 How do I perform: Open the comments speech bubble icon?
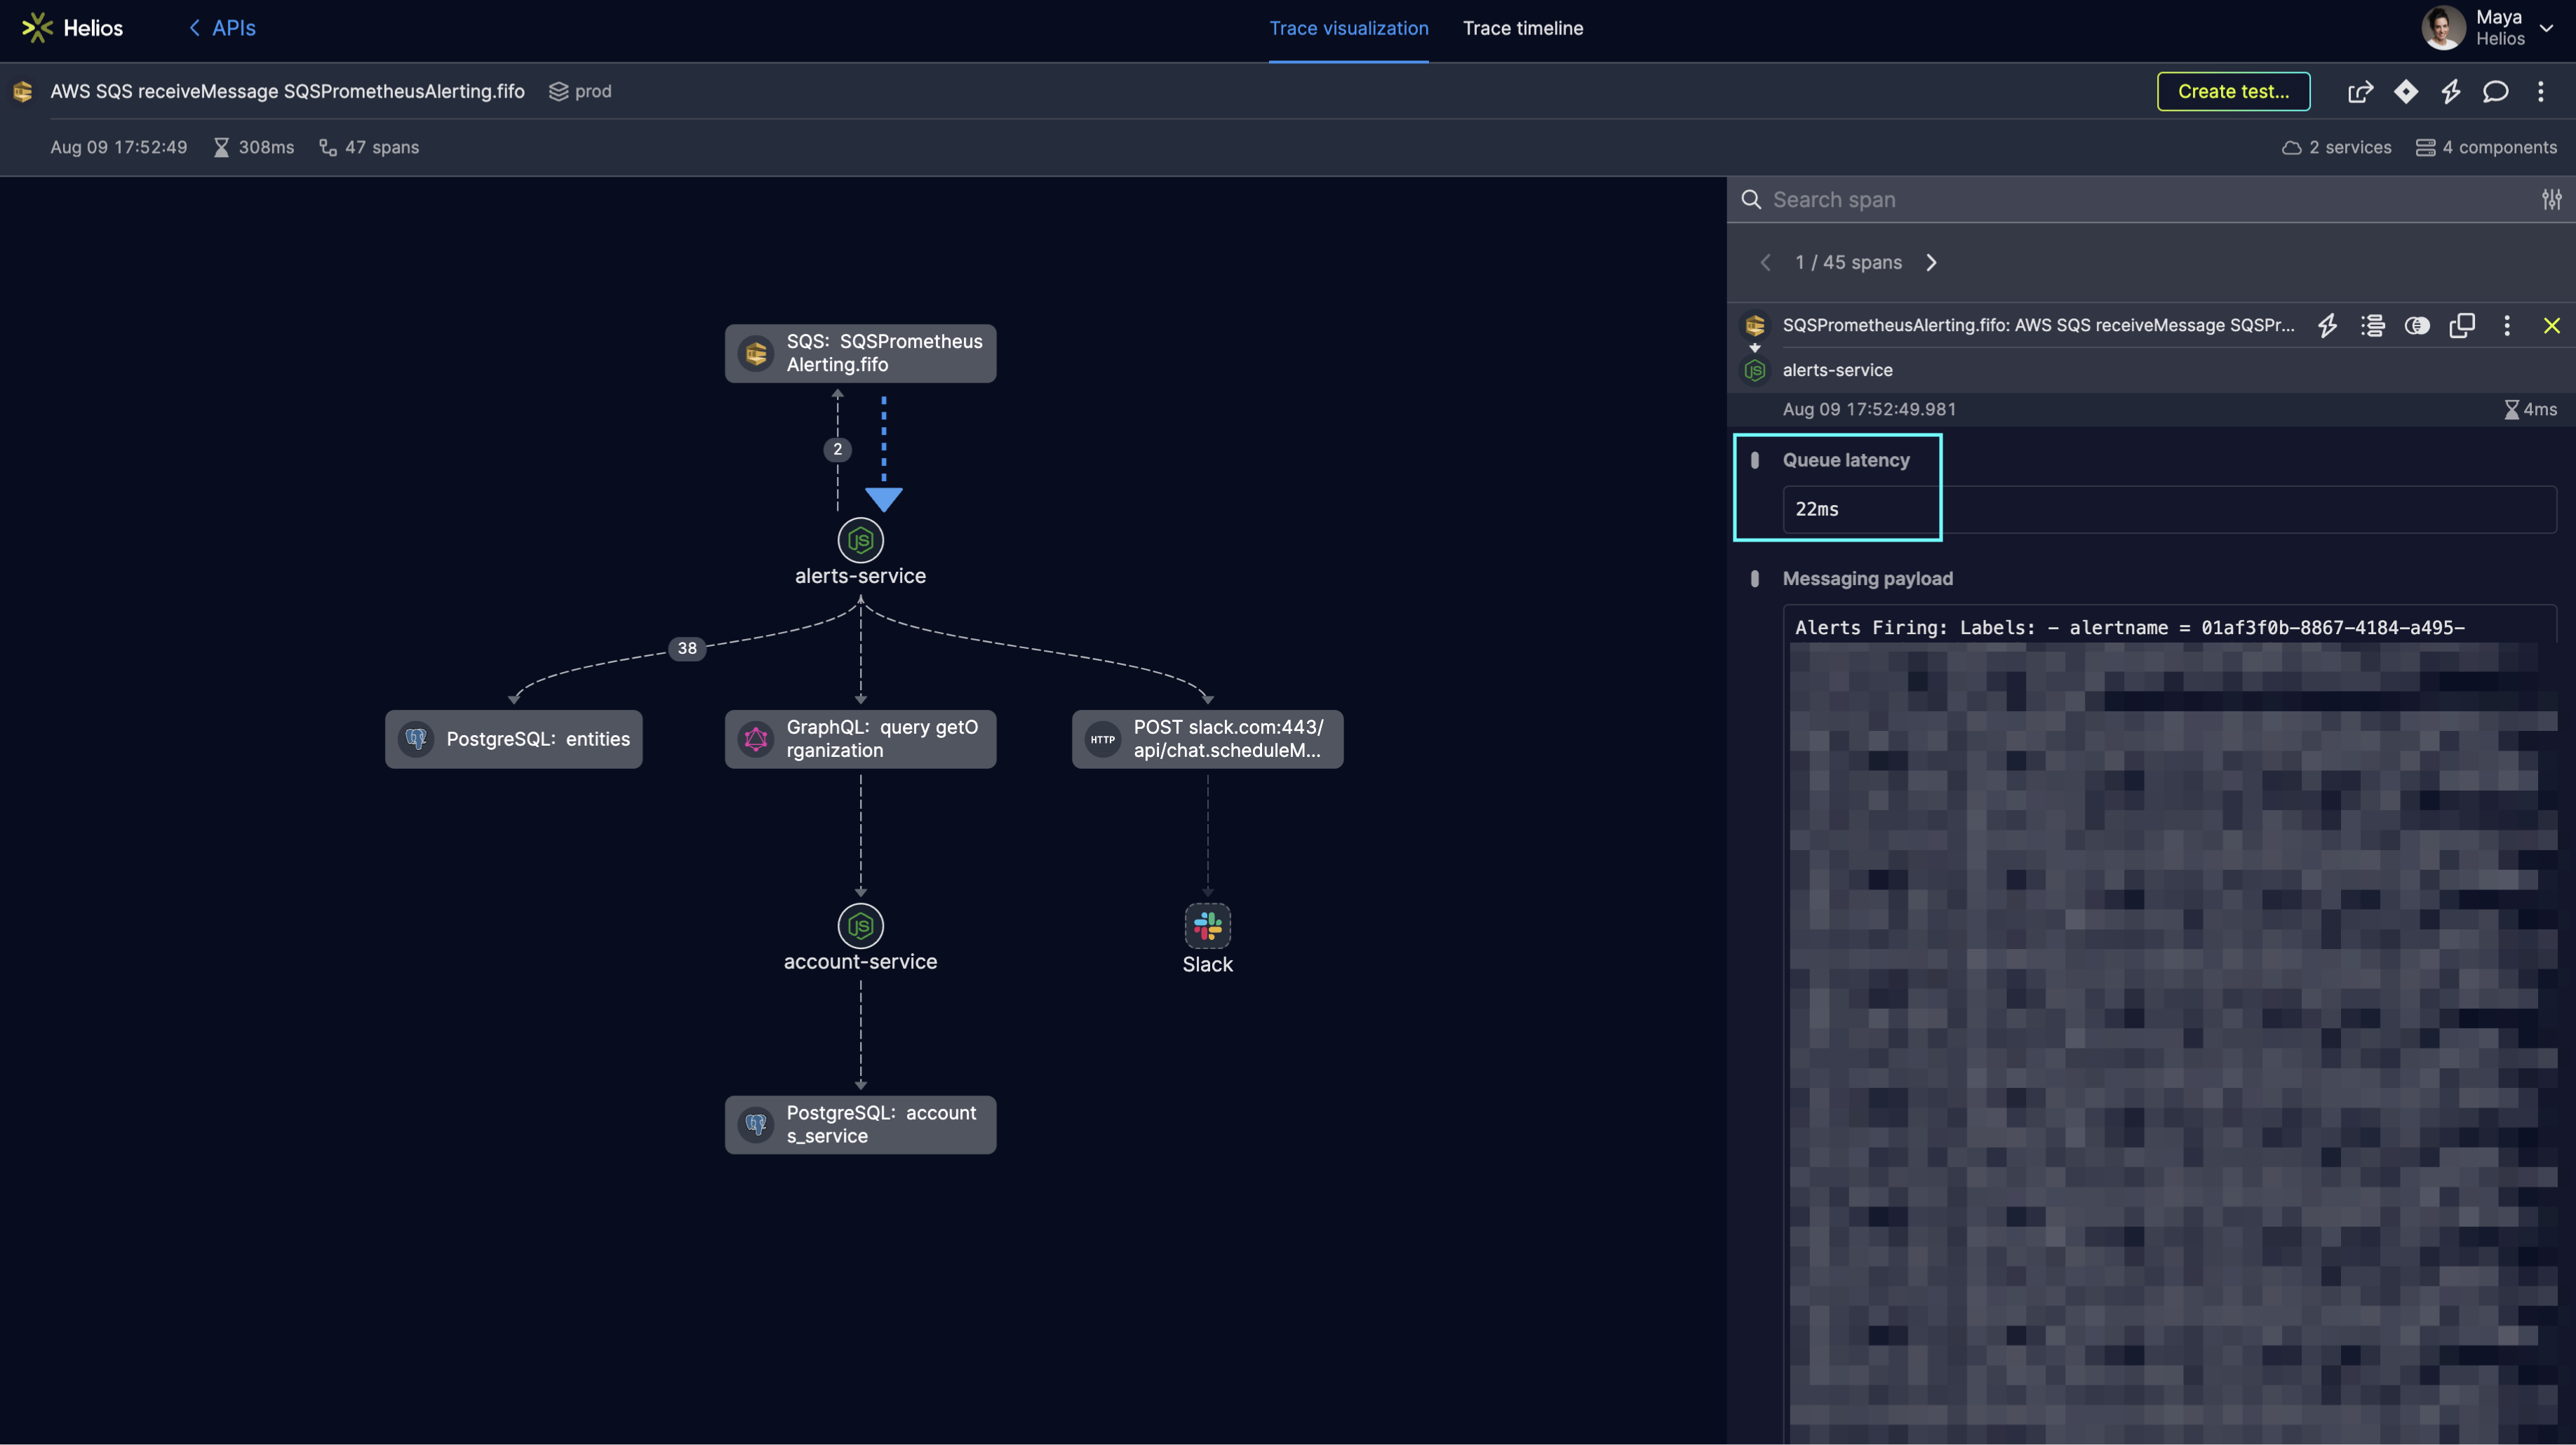click(x=2496, y=92)
